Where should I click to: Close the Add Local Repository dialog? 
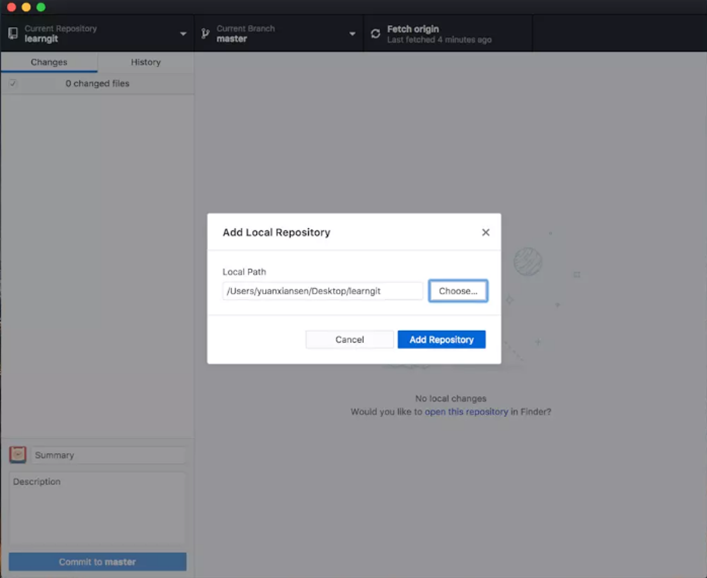(x=486, y=232)
